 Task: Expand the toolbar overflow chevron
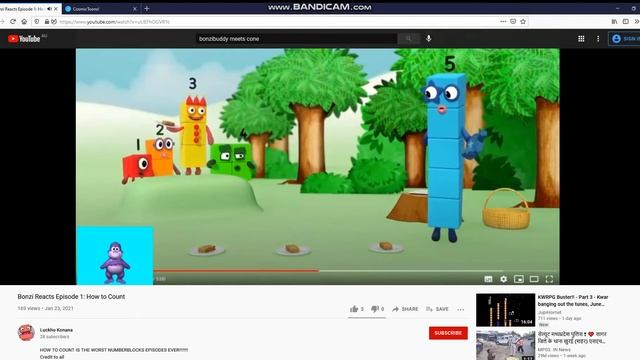pyautogui.click(x=636, y=22)
